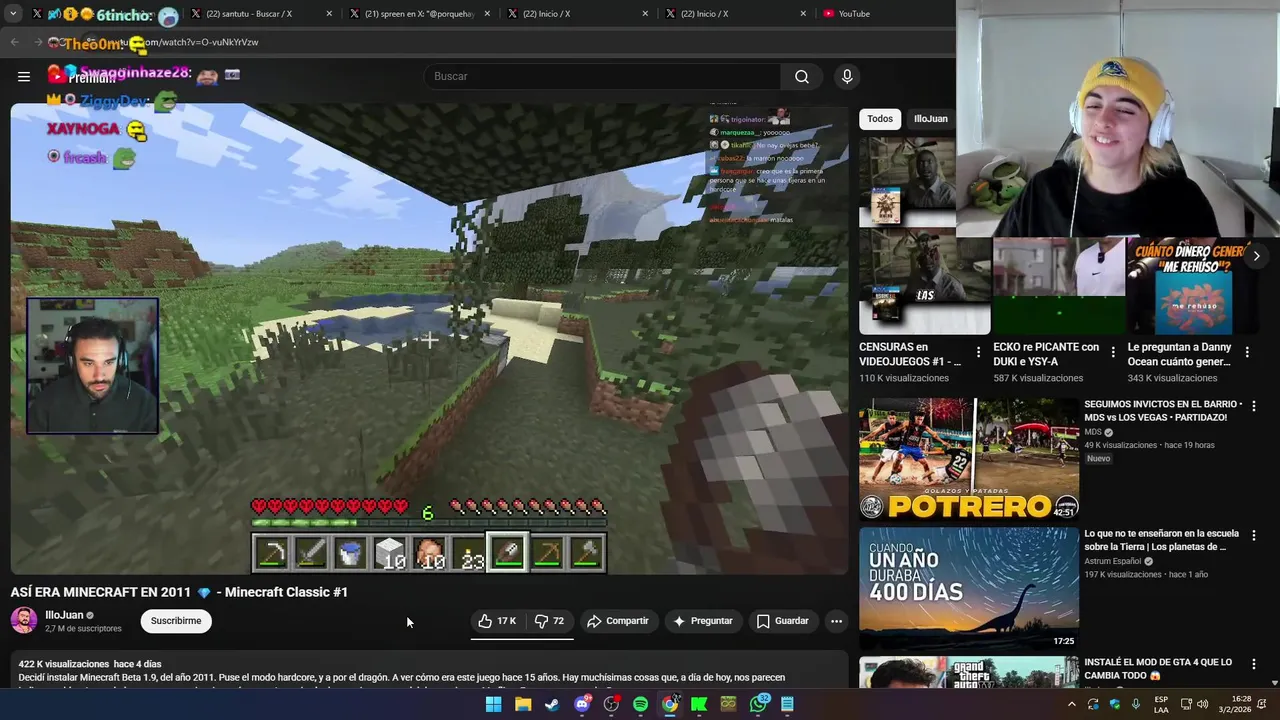Switch to spreen en X tab
This screenshot has width=1280, height=720.
tap(417, 14)
